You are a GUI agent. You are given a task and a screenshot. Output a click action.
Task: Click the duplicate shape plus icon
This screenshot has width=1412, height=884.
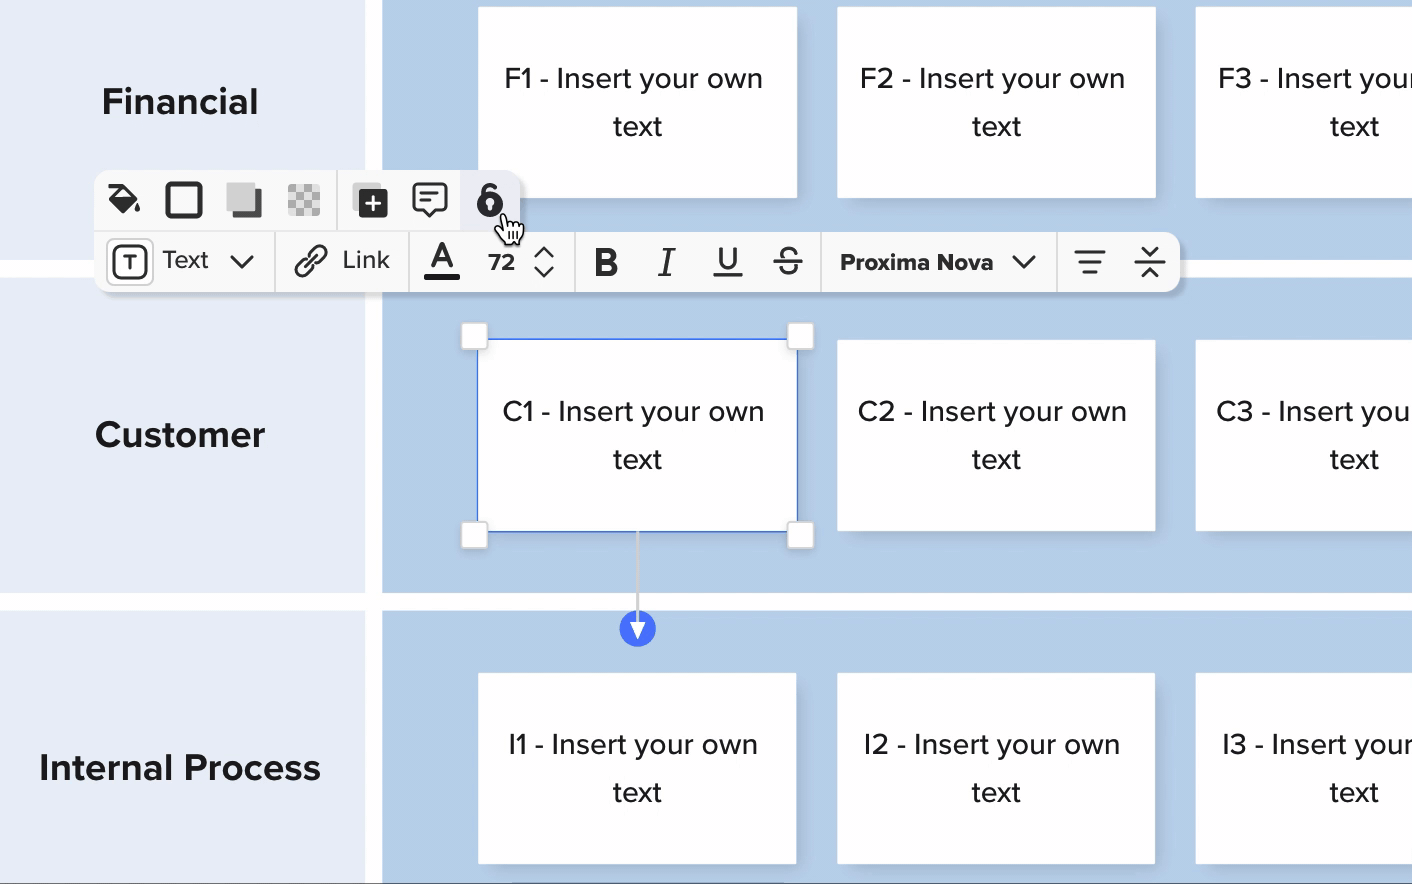[371, 202]
